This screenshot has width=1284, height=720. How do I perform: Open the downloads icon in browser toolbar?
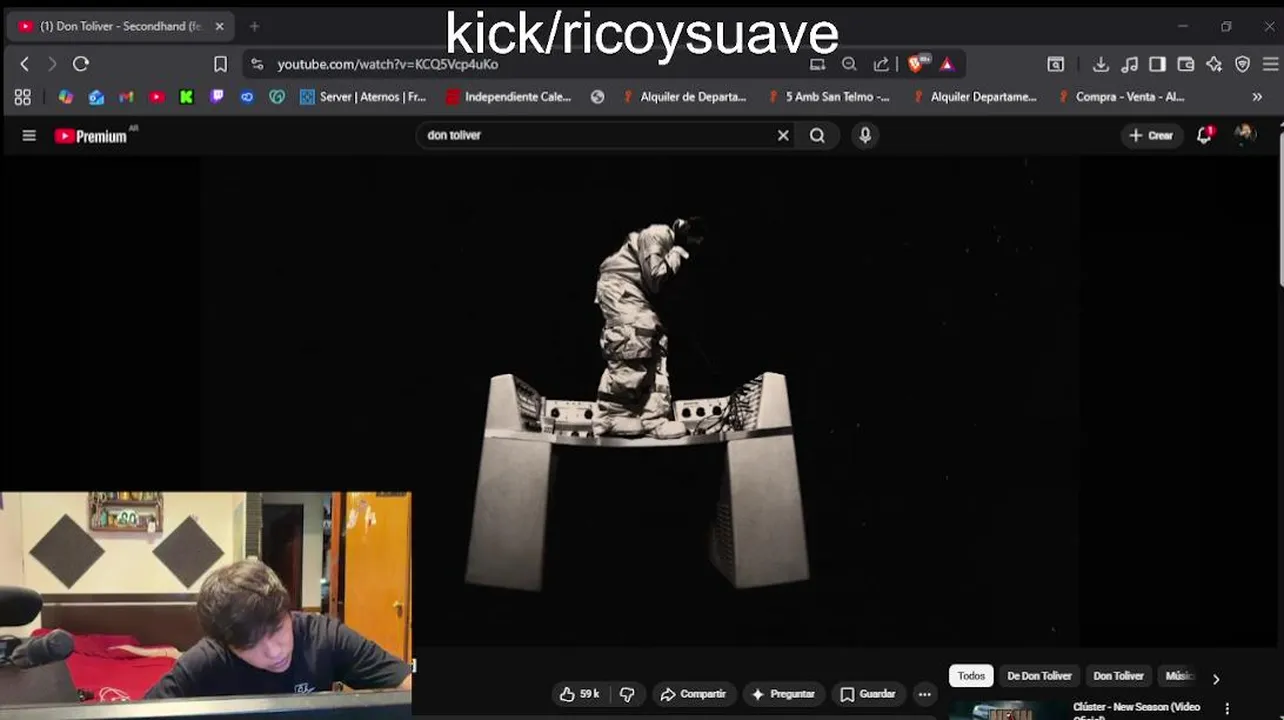[x=1100, y=64]
